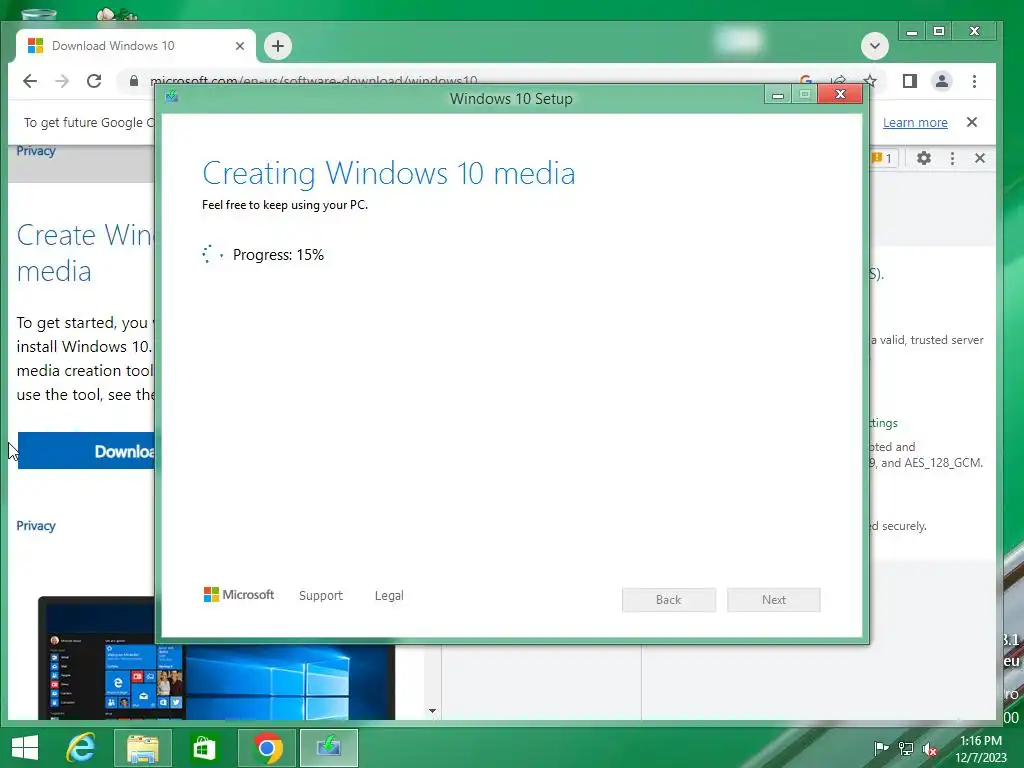Viewport: 1024px width, 768px height.
Task: Click Learn more link in infobar
Action: (915, 122)
